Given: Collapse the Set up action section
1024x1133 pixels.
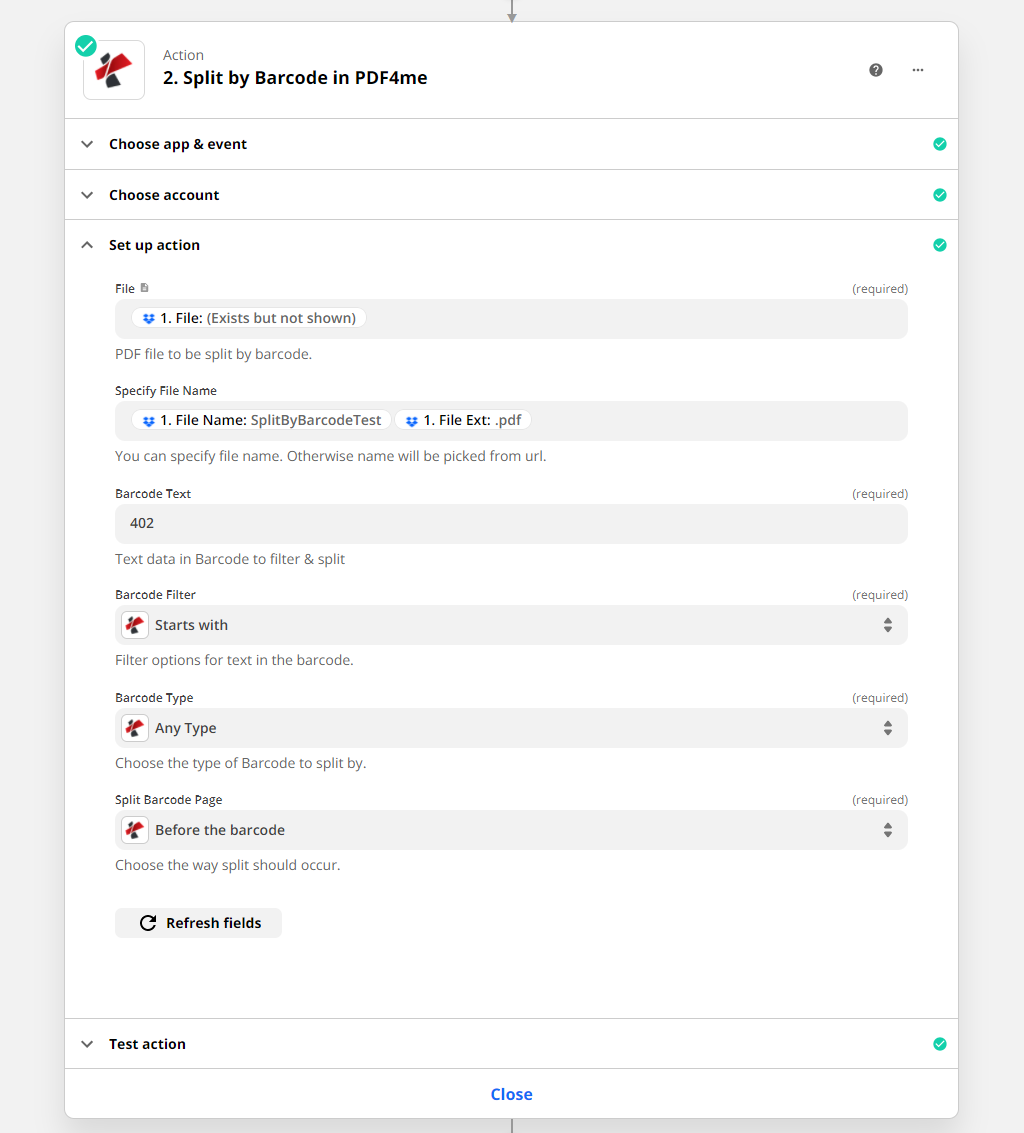Looking at the screenshot, I should (x=154, y=245).
